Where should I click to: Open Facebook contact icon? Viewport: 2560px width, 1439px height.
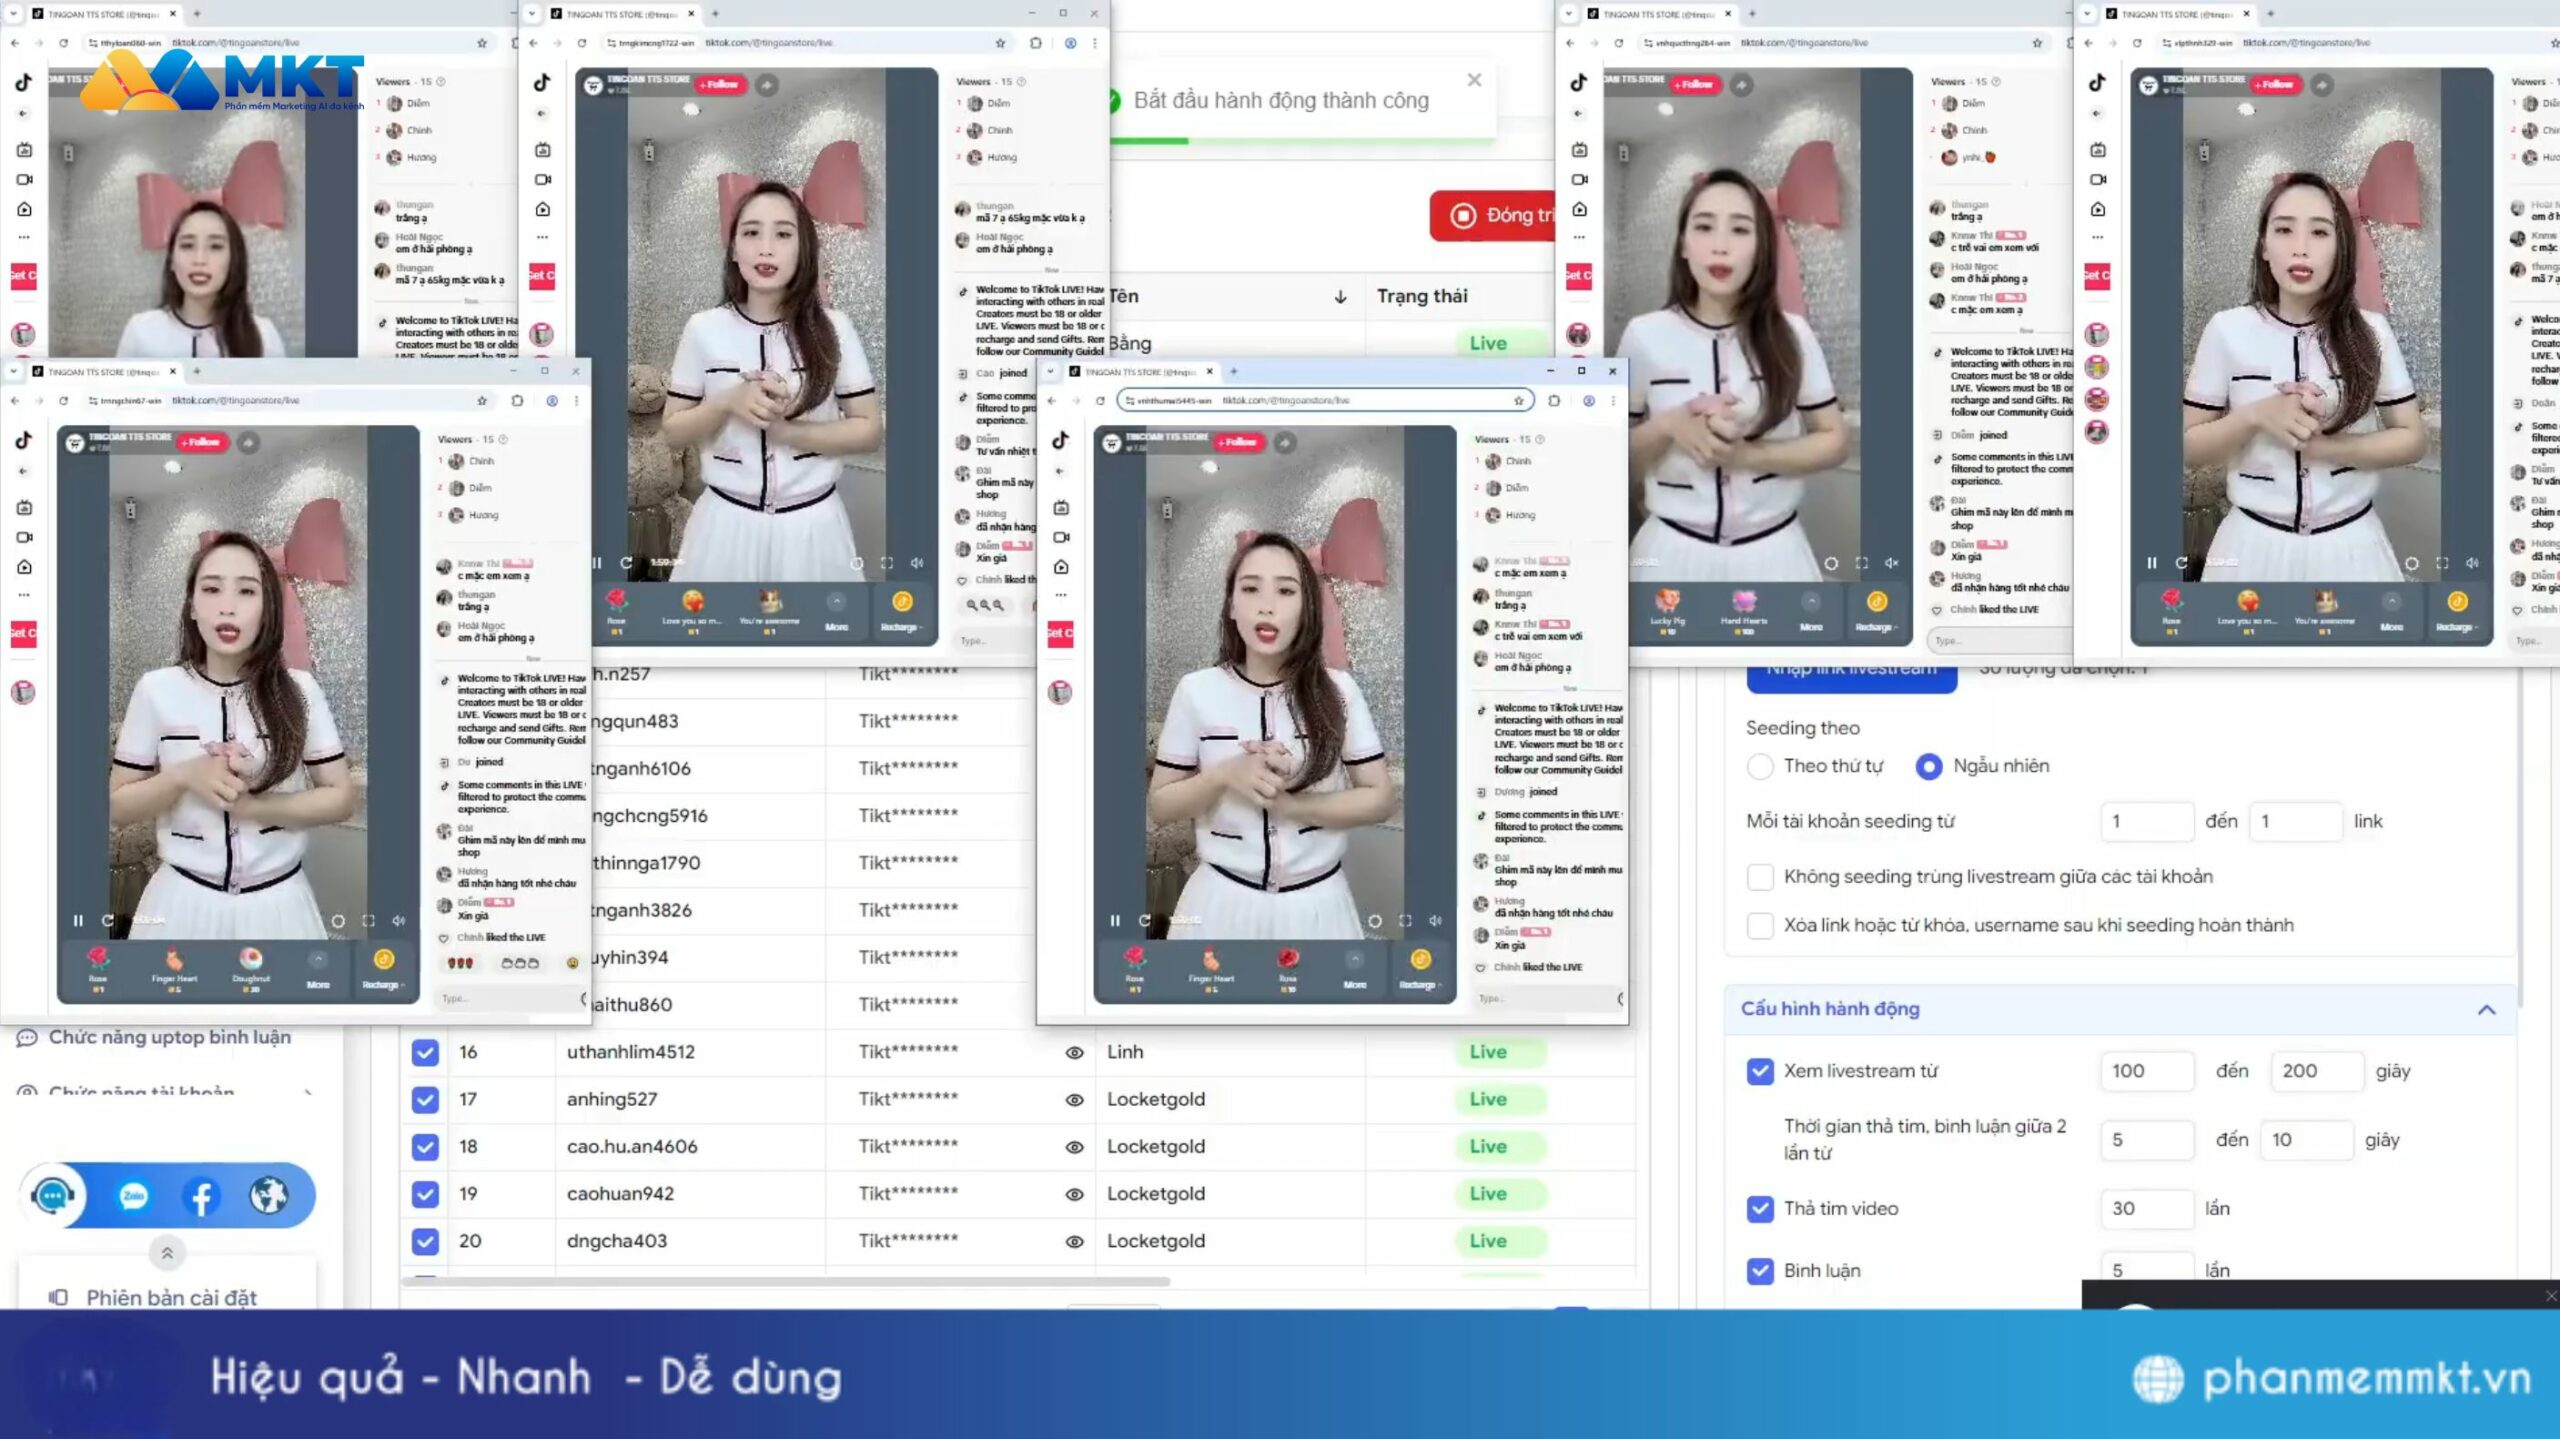click(201, 1196)
